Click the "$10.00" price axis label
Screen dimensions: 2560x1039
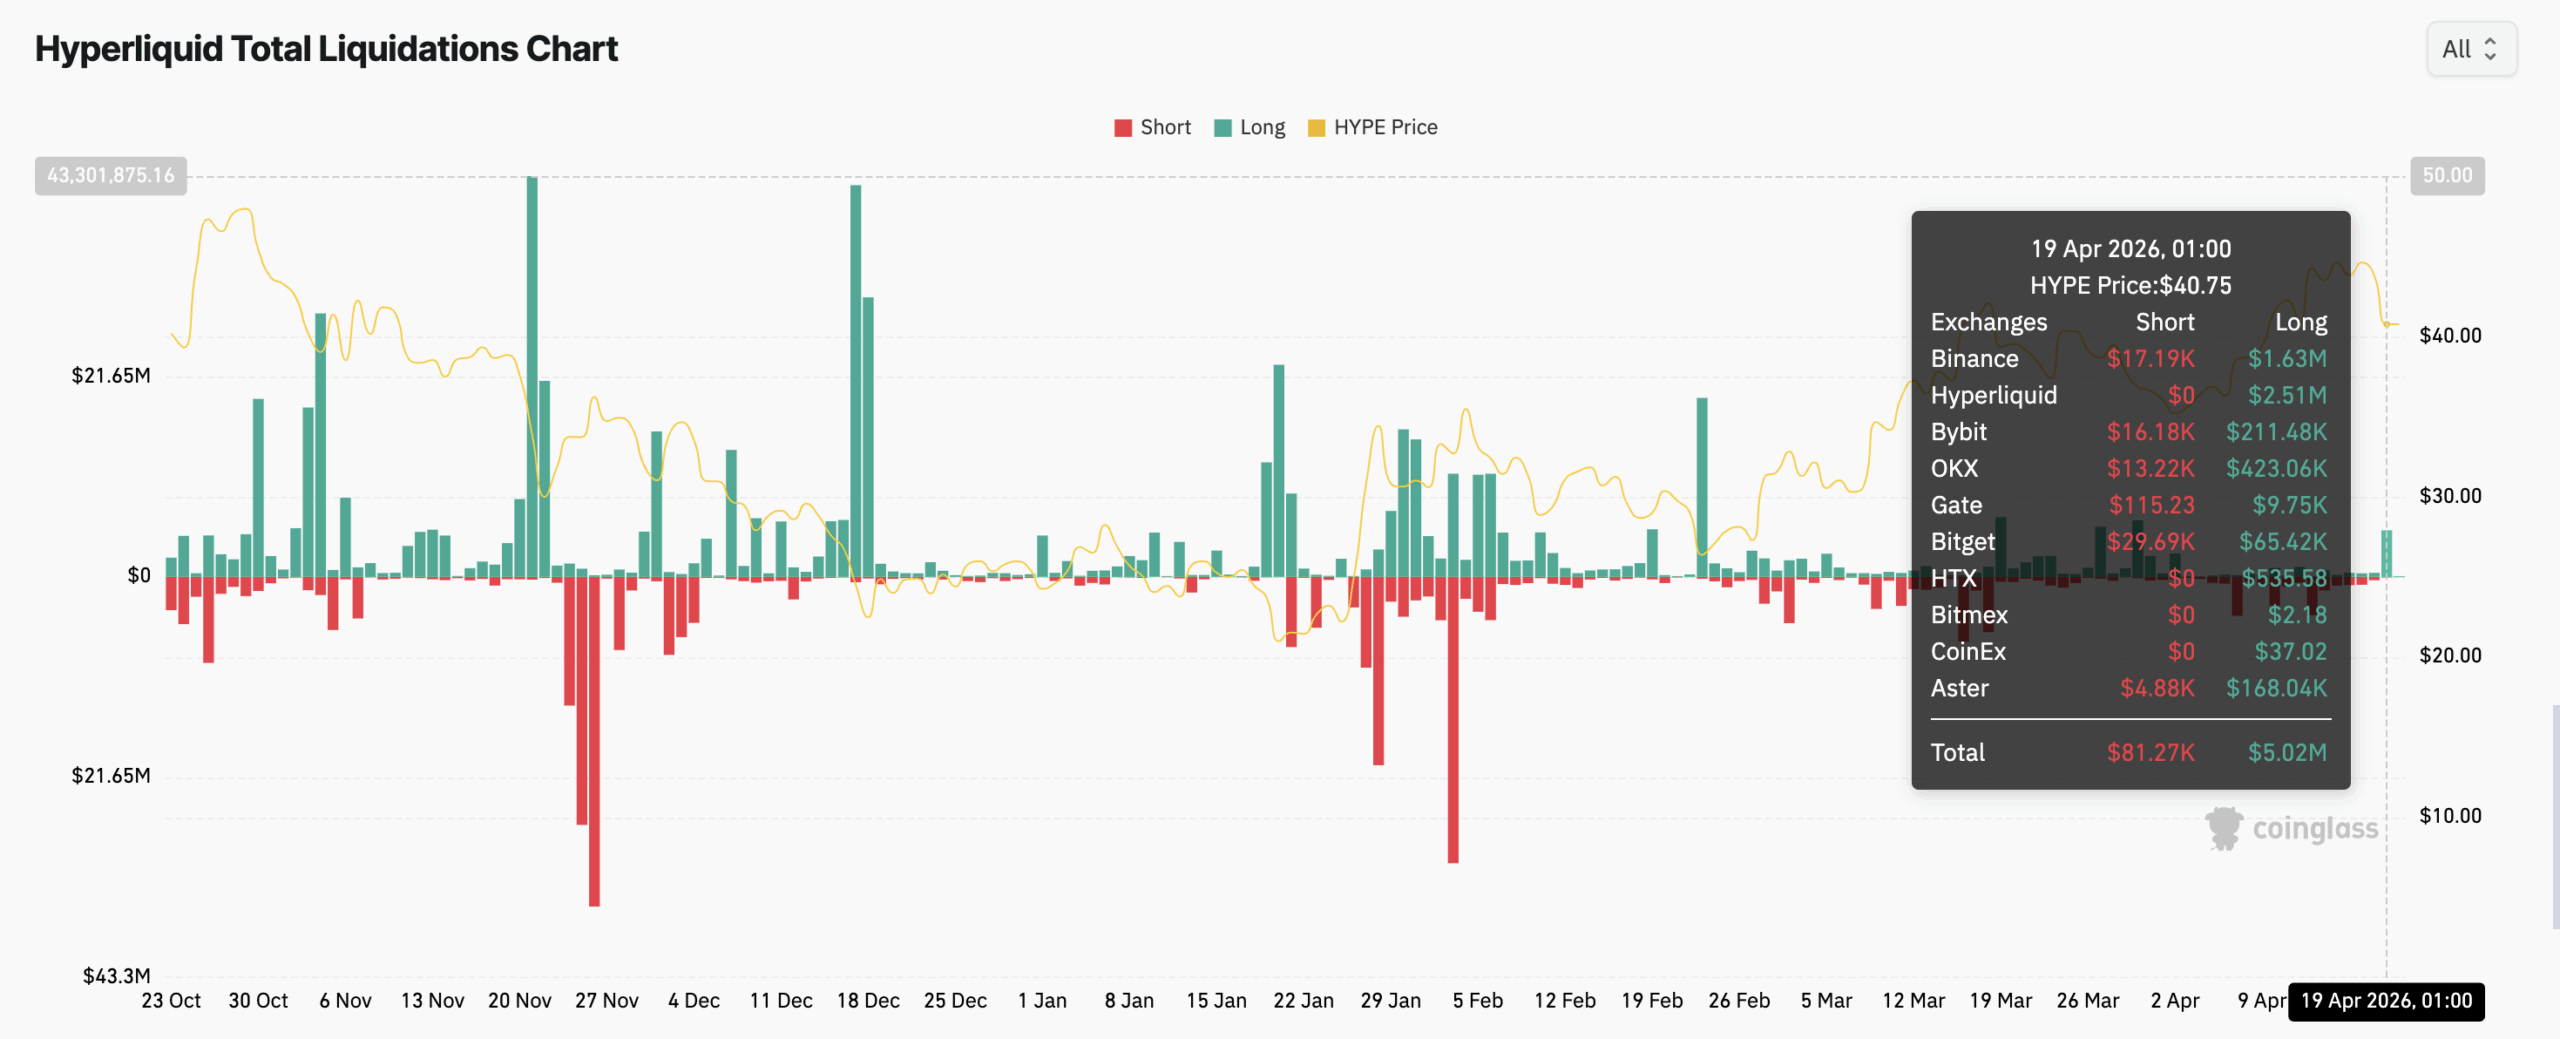2450,816
